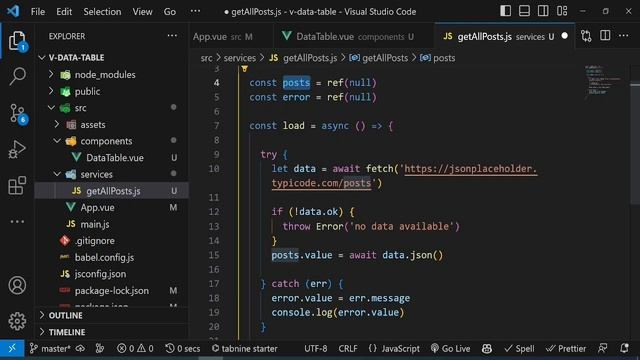Open notifications bell icon

(624, 349)
